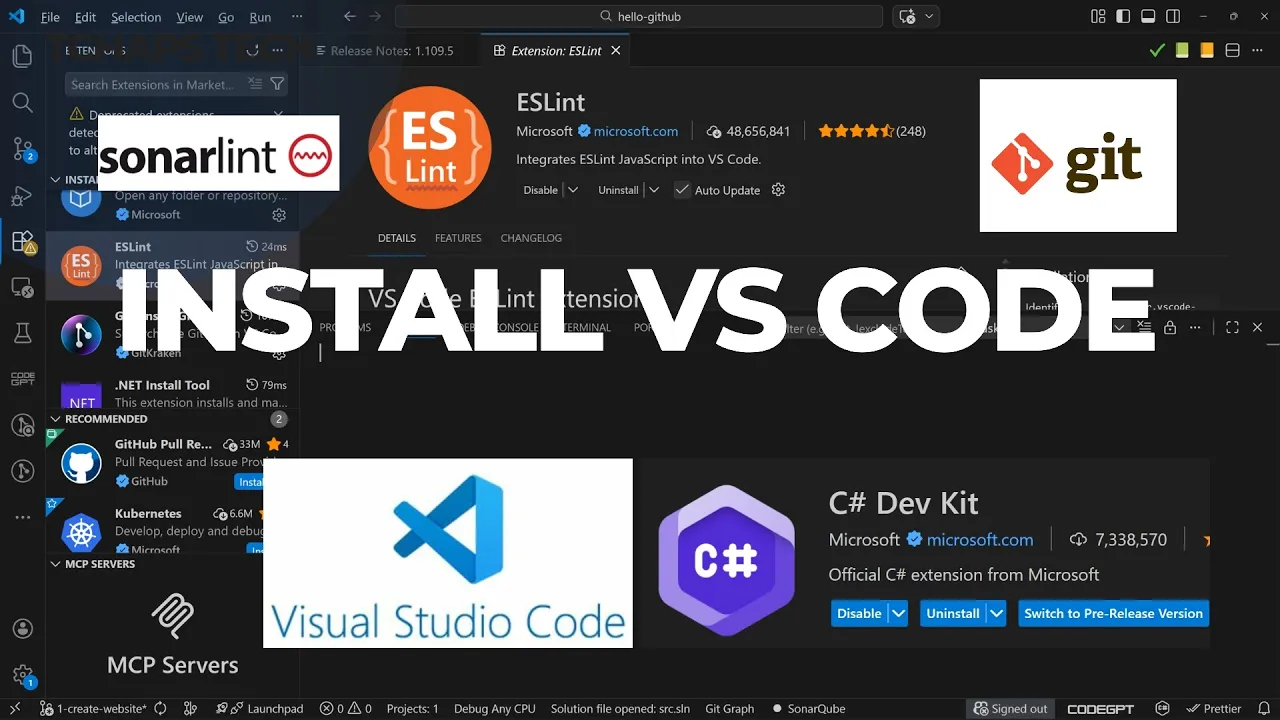This screenshot has width=1280, height=720.
Task: Collapse the RECOMMENDED section
Action: pyautogui.click(x=56, y=419)
